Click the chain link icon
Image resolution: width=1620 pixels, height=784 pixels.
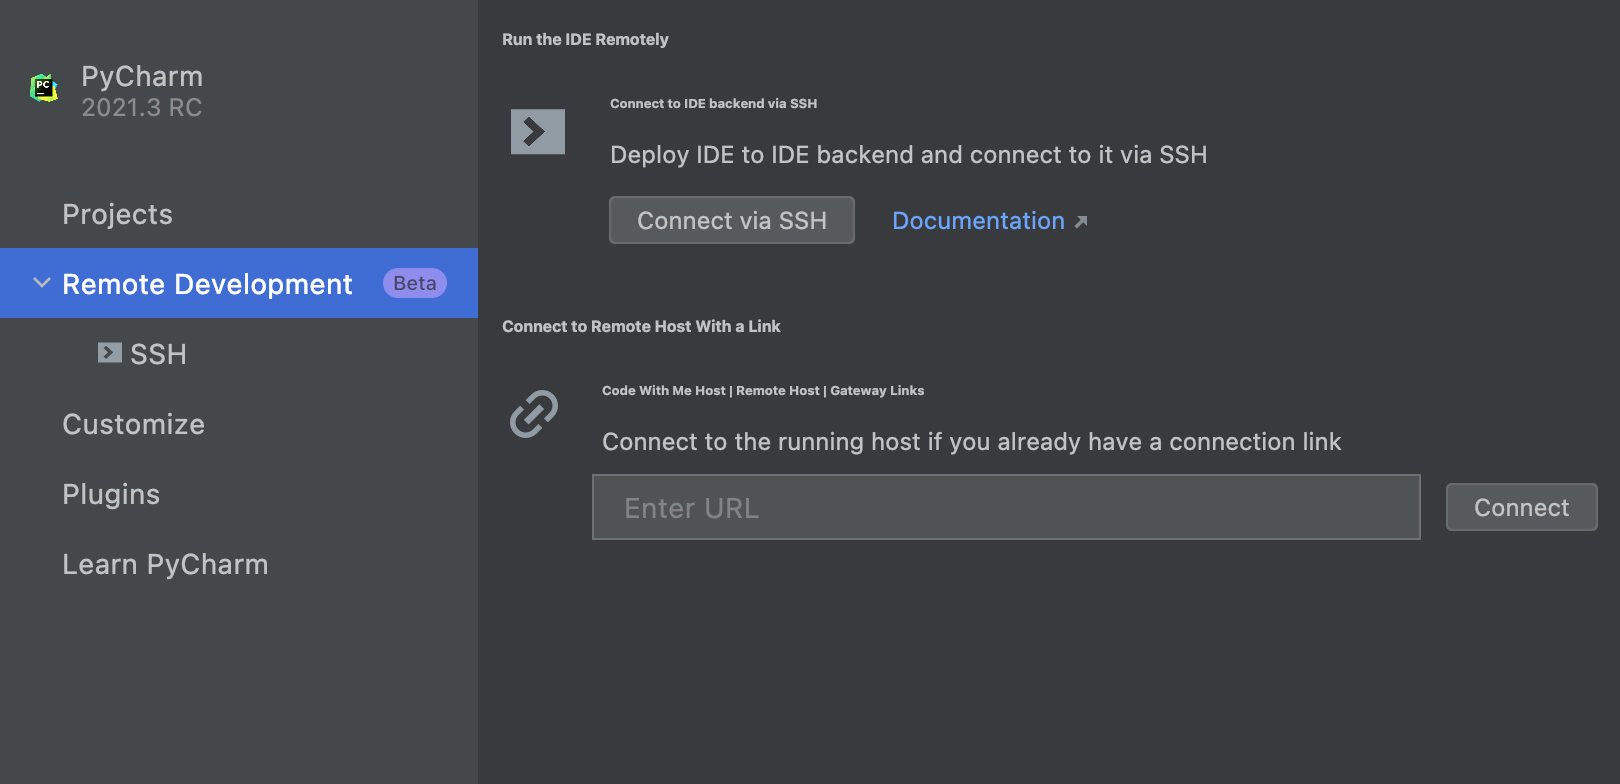[534, 414]
